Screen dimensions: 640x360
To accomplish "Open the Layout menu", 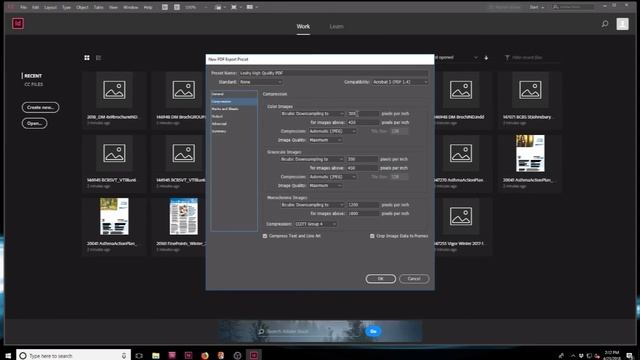I will (x=51, y=7).
